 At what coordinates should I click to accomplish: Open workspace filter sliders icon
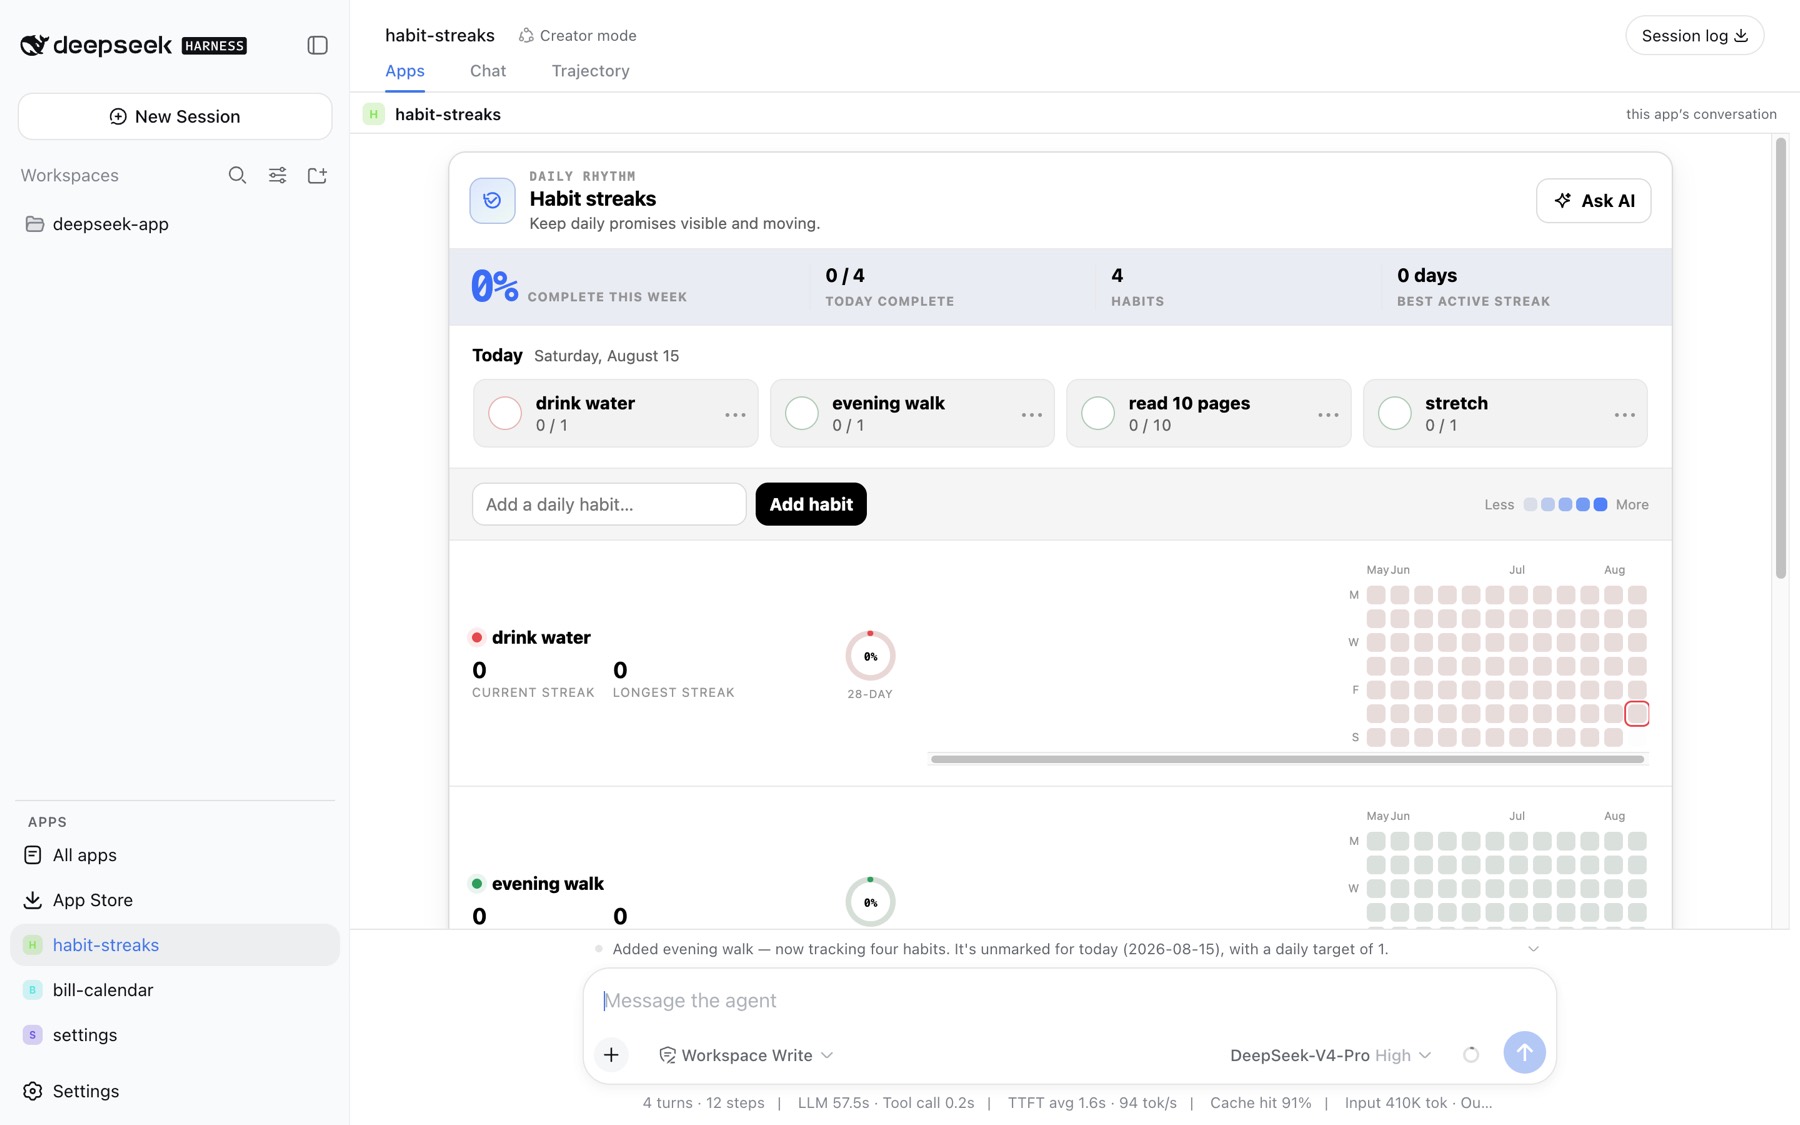277,175
